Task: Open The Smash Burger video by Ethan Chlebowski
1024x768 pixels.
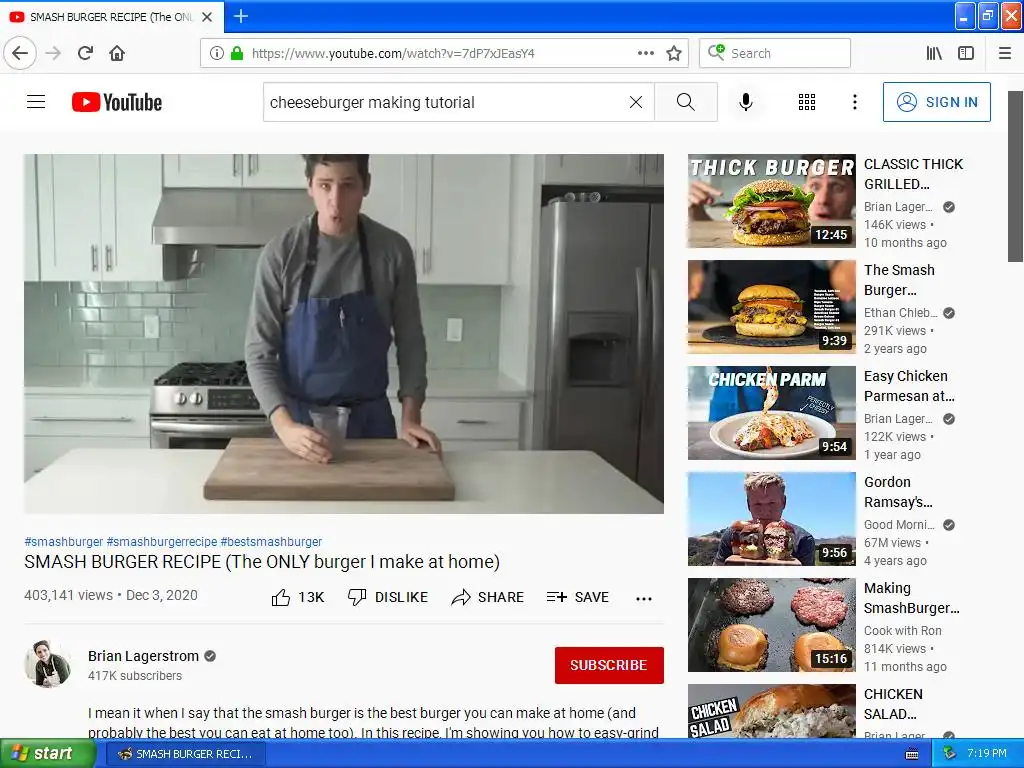Action: [771, 307]
